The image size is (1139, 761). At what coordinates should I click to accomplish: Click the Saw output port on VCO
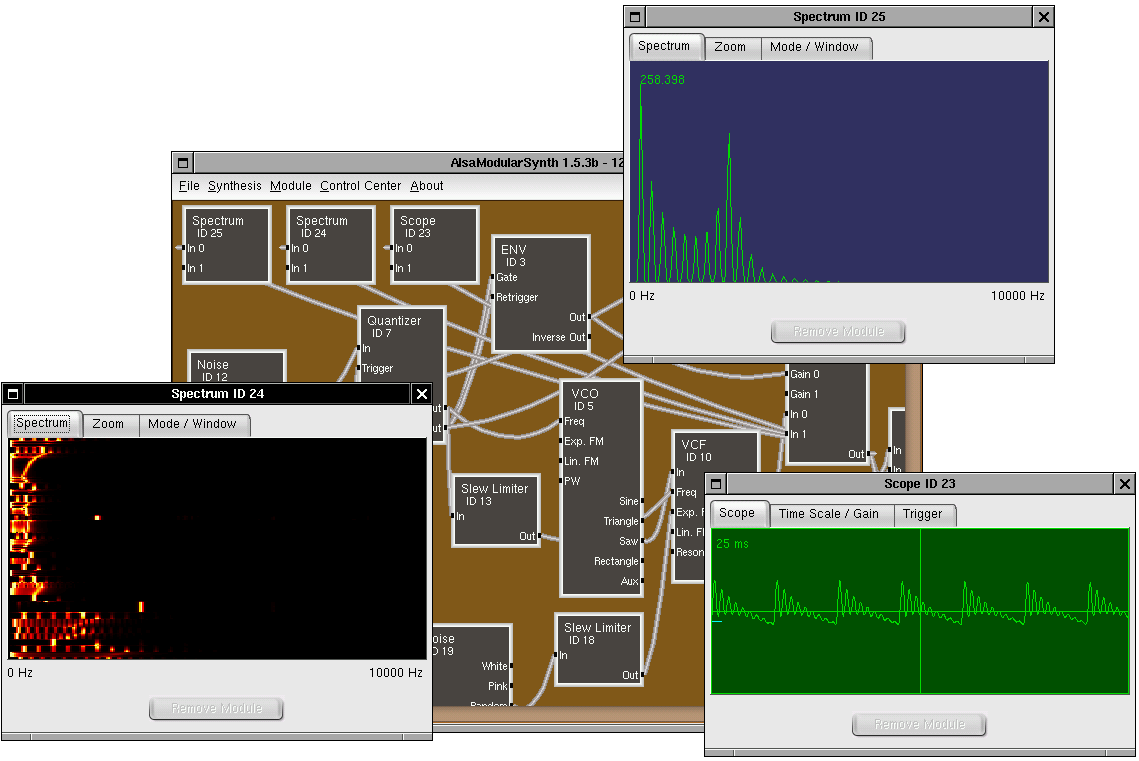coord(643,541)
